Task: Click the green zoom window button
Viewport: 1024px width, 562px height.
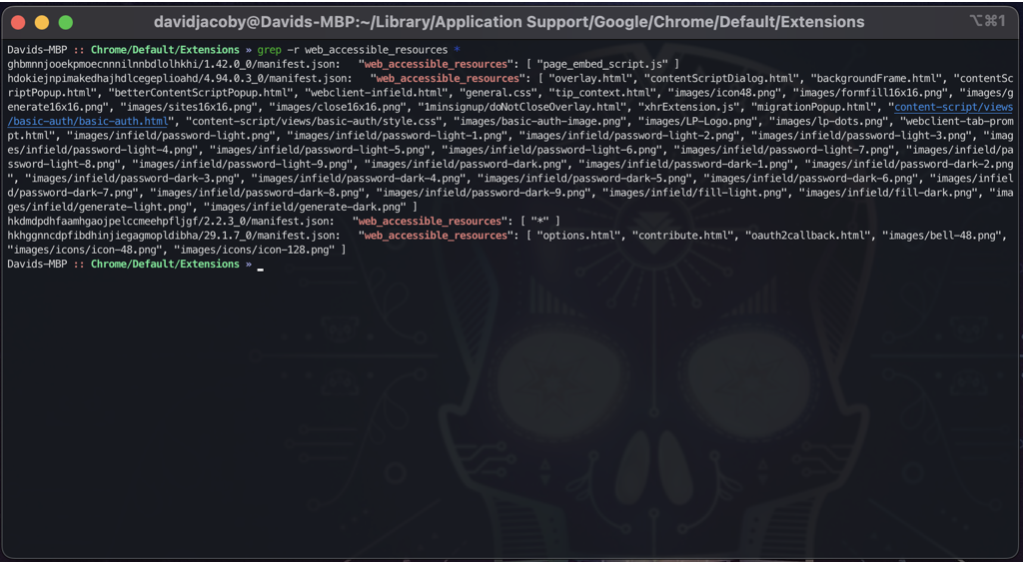Action: [65, 22]
